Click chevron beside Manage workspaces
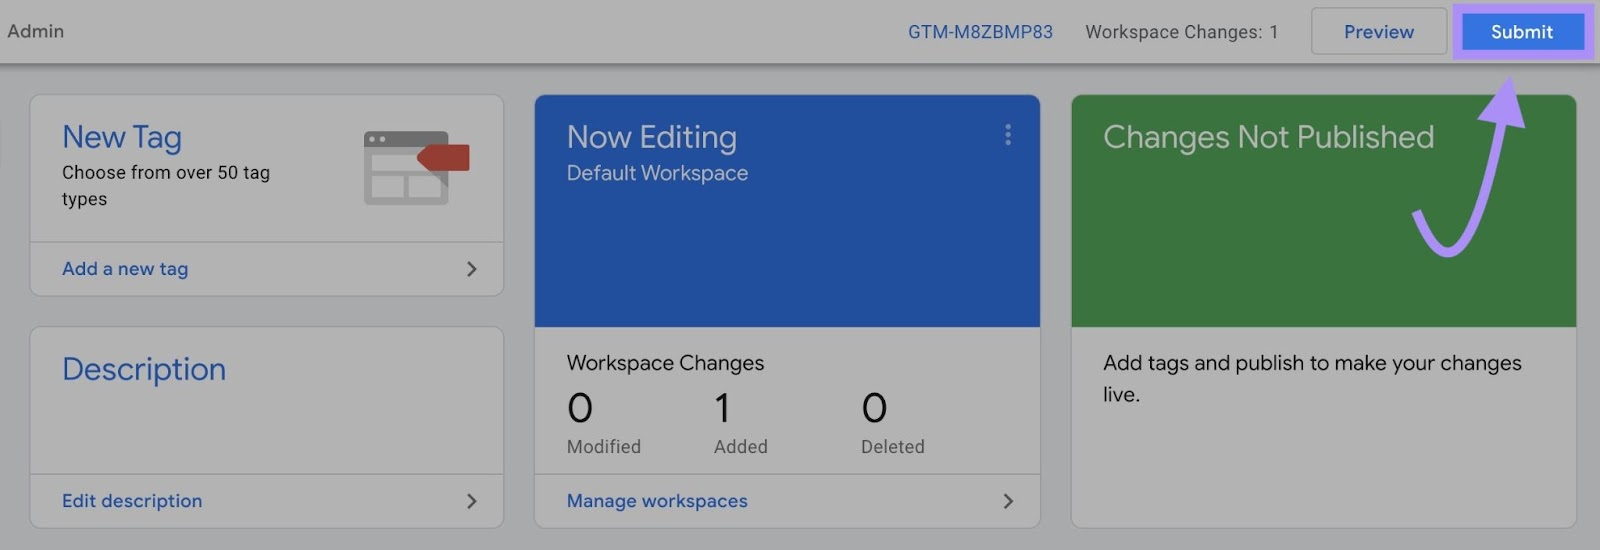 (x=1008, y=501)
